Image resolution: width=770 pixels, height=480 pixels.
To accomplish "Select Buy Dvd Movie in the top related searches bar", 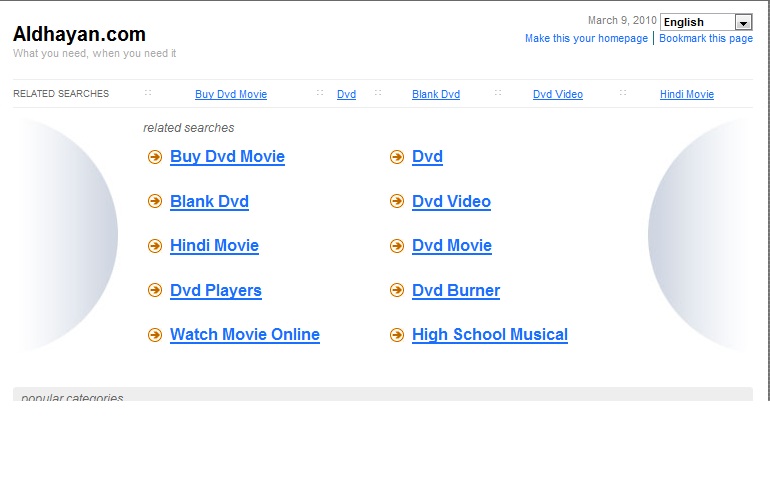I will click(231, 94).
